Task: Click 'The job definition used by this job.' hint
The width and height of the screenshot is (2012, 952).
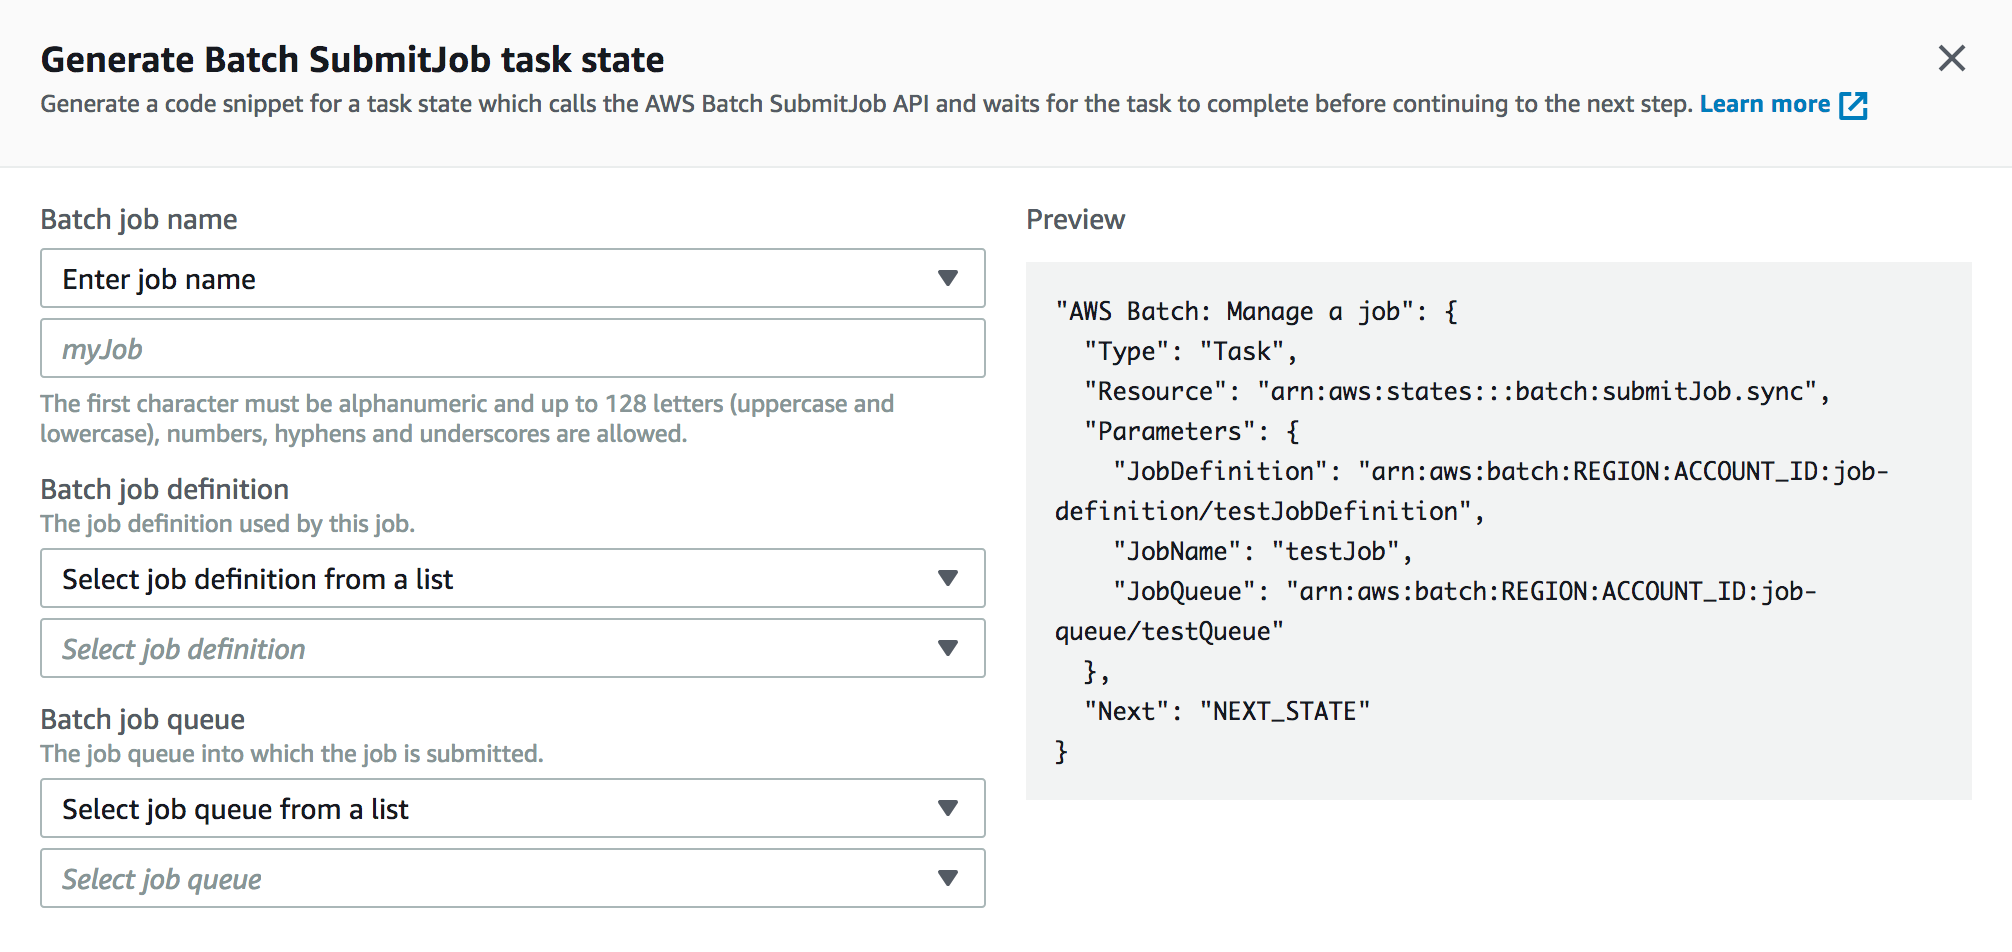Action: tap(228, 524)
